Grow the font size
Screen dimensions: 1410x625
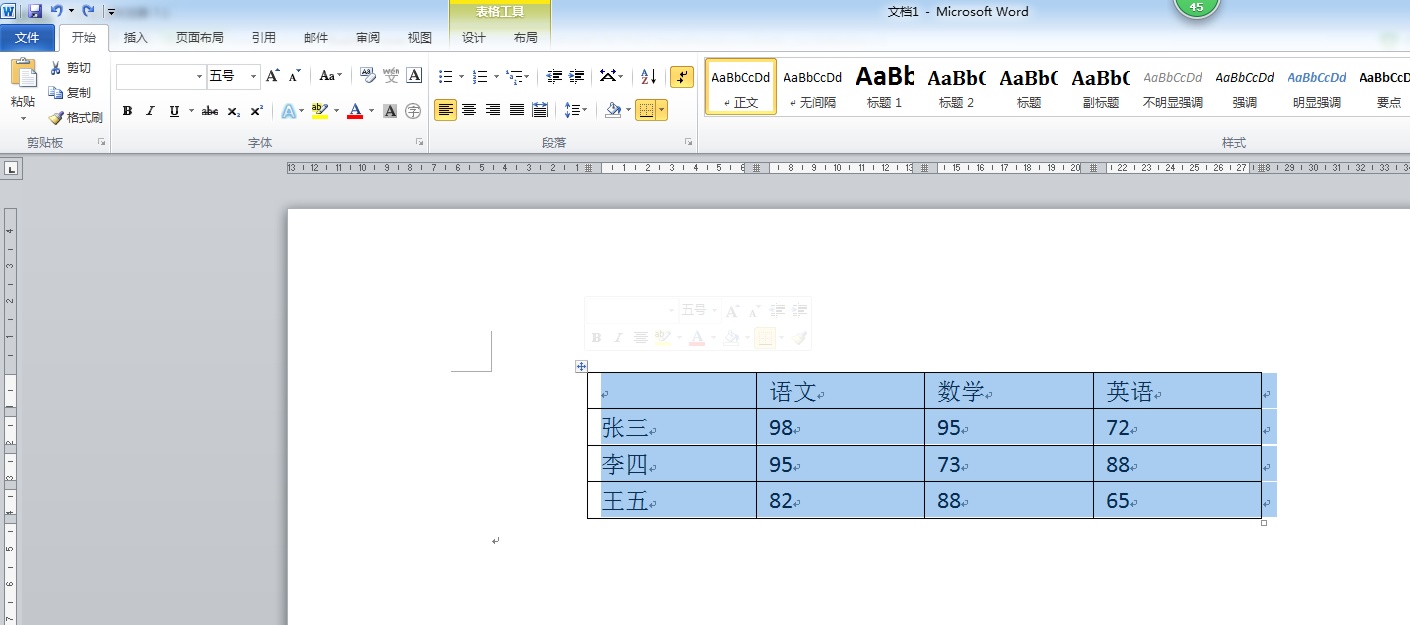point(273,76)
